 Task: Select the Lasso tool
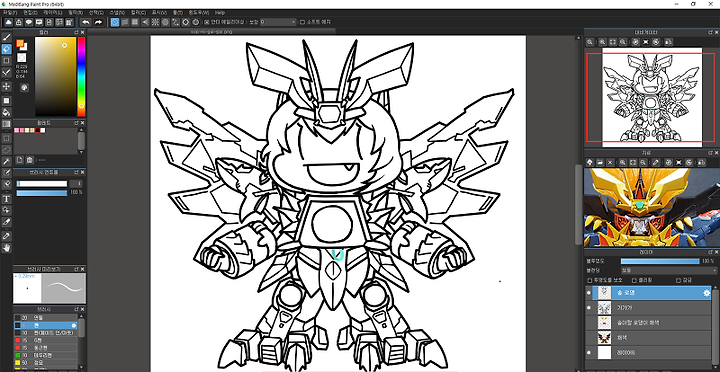6,149
